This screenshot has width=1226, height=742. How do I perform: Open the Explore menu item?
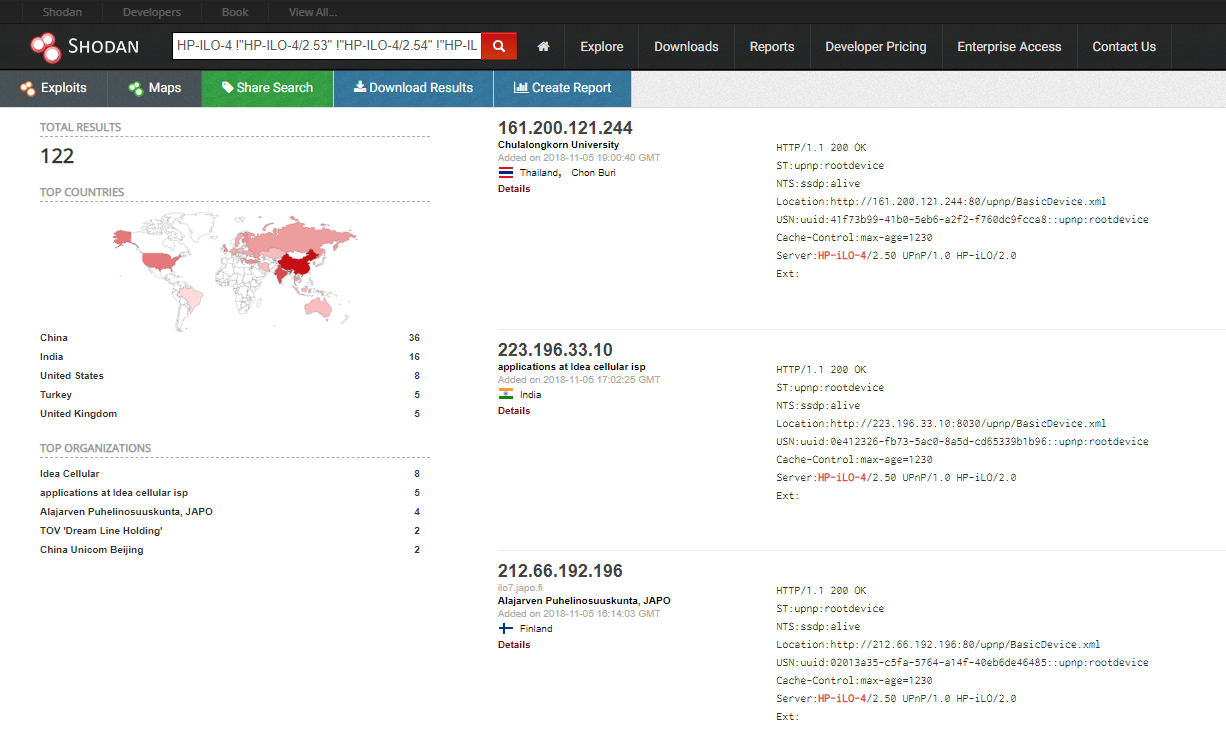[602, 46]
